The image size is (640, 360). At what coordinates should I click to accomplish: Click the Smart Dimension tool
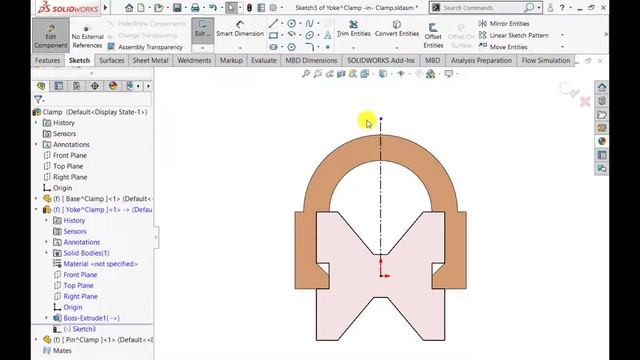pos(240,29)
